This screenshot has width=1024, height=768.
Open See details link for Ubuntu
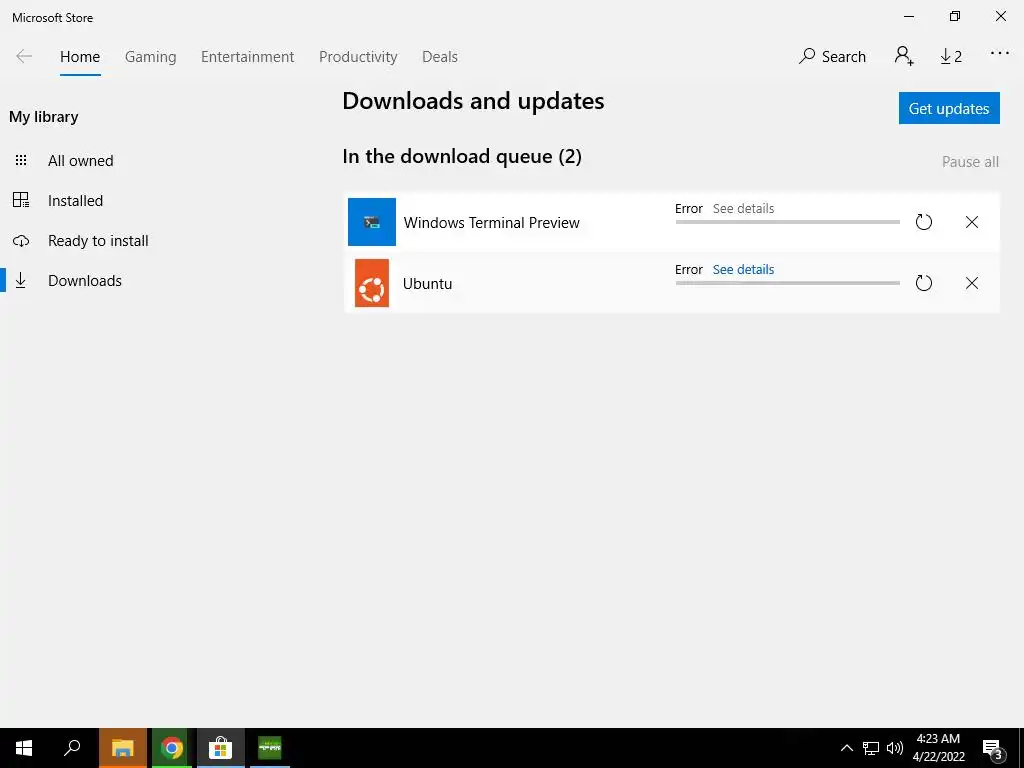743,269
